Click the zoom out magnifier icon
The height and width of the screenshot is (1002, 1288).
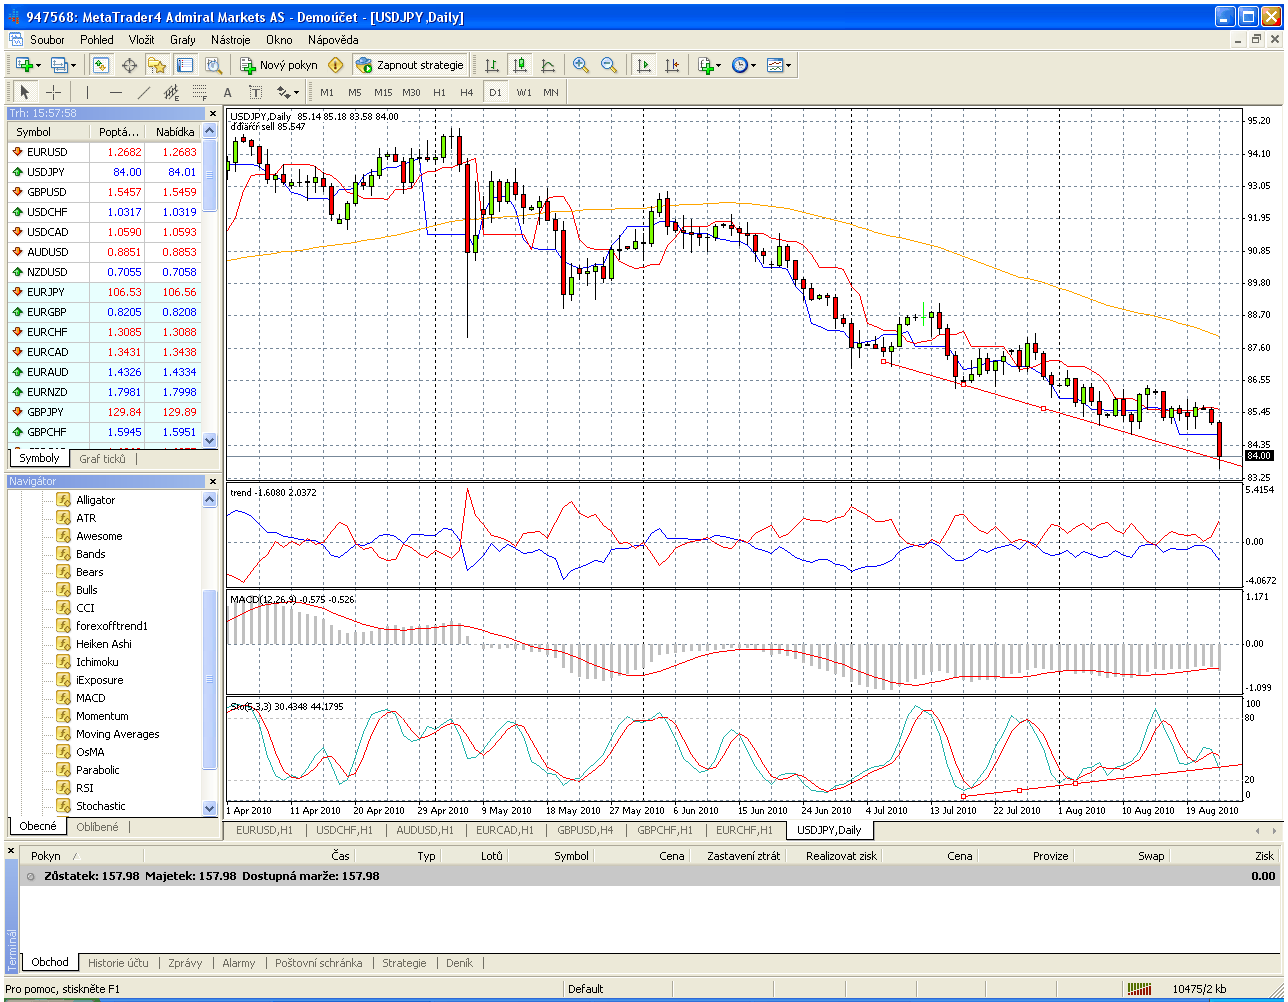(608, 65)
